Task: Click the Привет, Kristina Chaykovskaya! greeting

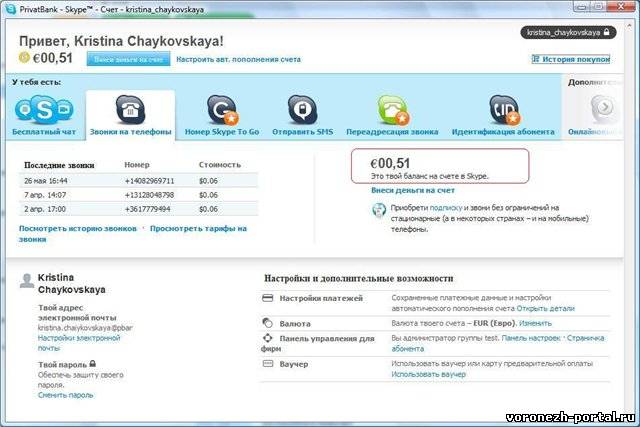Action: click(x=121, y=41)
